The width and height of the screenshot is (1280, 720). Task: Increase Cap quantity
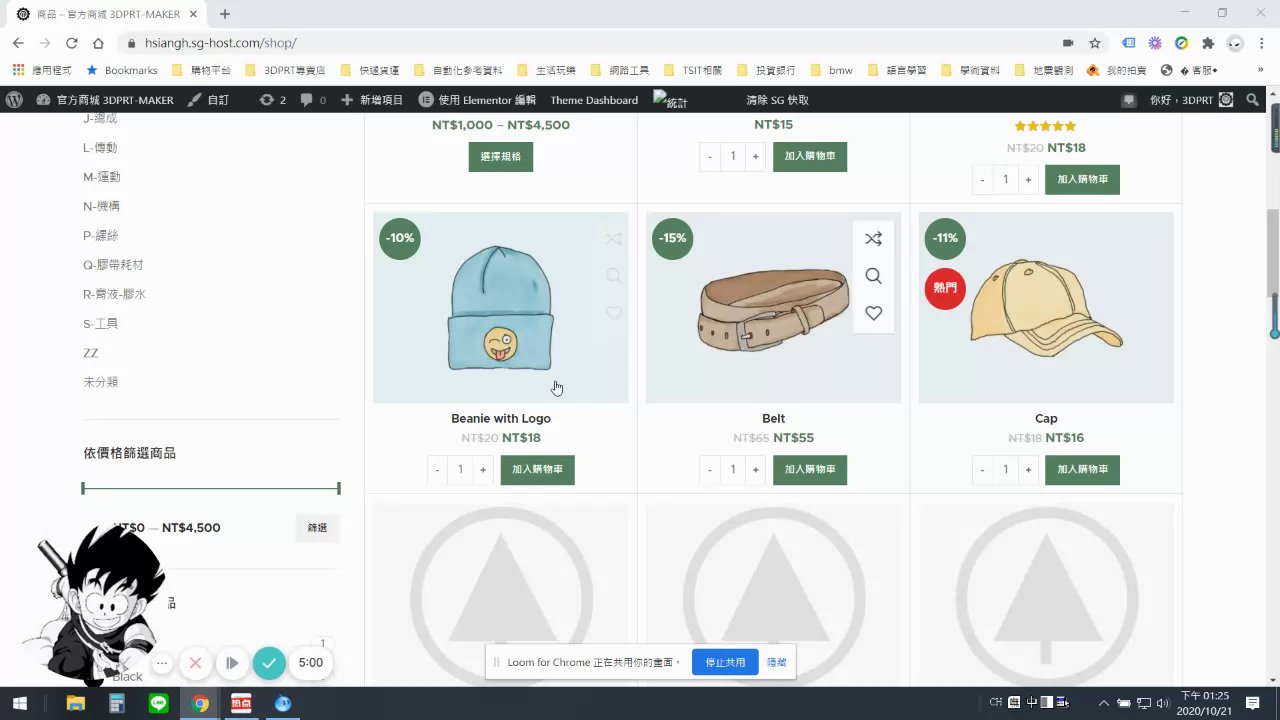click(x=1028, y=470)
